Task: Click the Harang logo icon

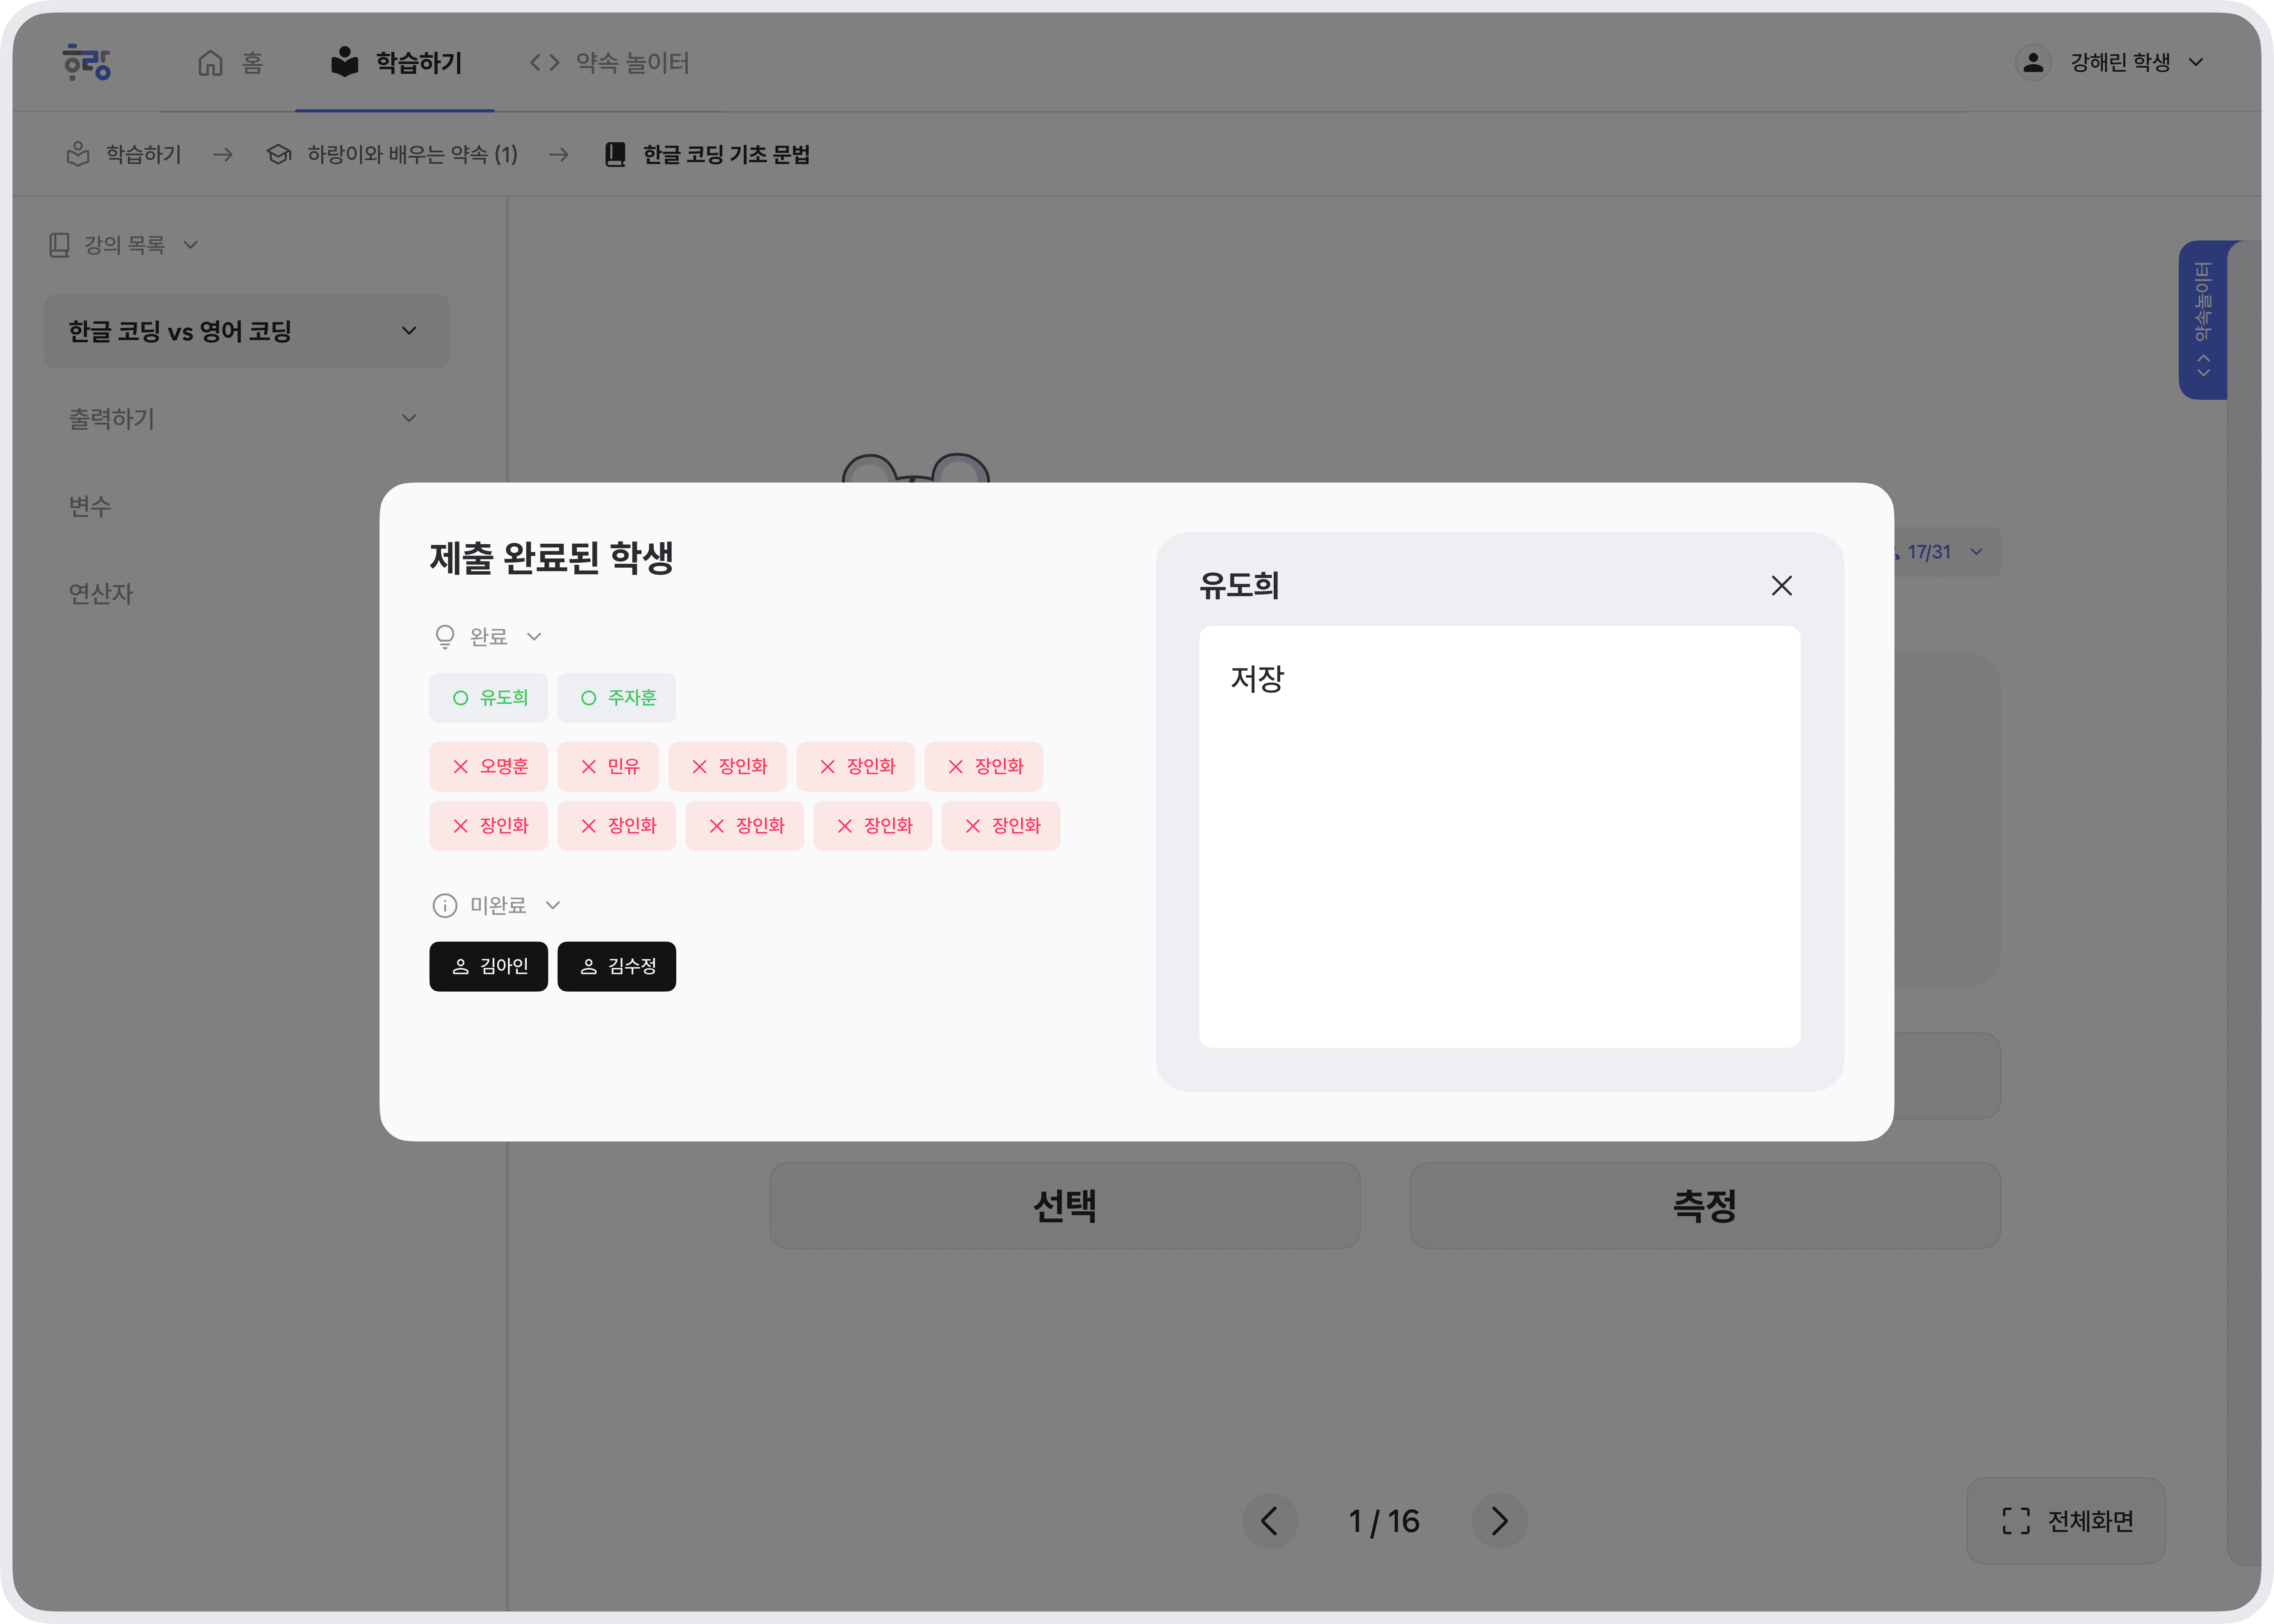Action: pyautogui.click(x=87, y=62)
